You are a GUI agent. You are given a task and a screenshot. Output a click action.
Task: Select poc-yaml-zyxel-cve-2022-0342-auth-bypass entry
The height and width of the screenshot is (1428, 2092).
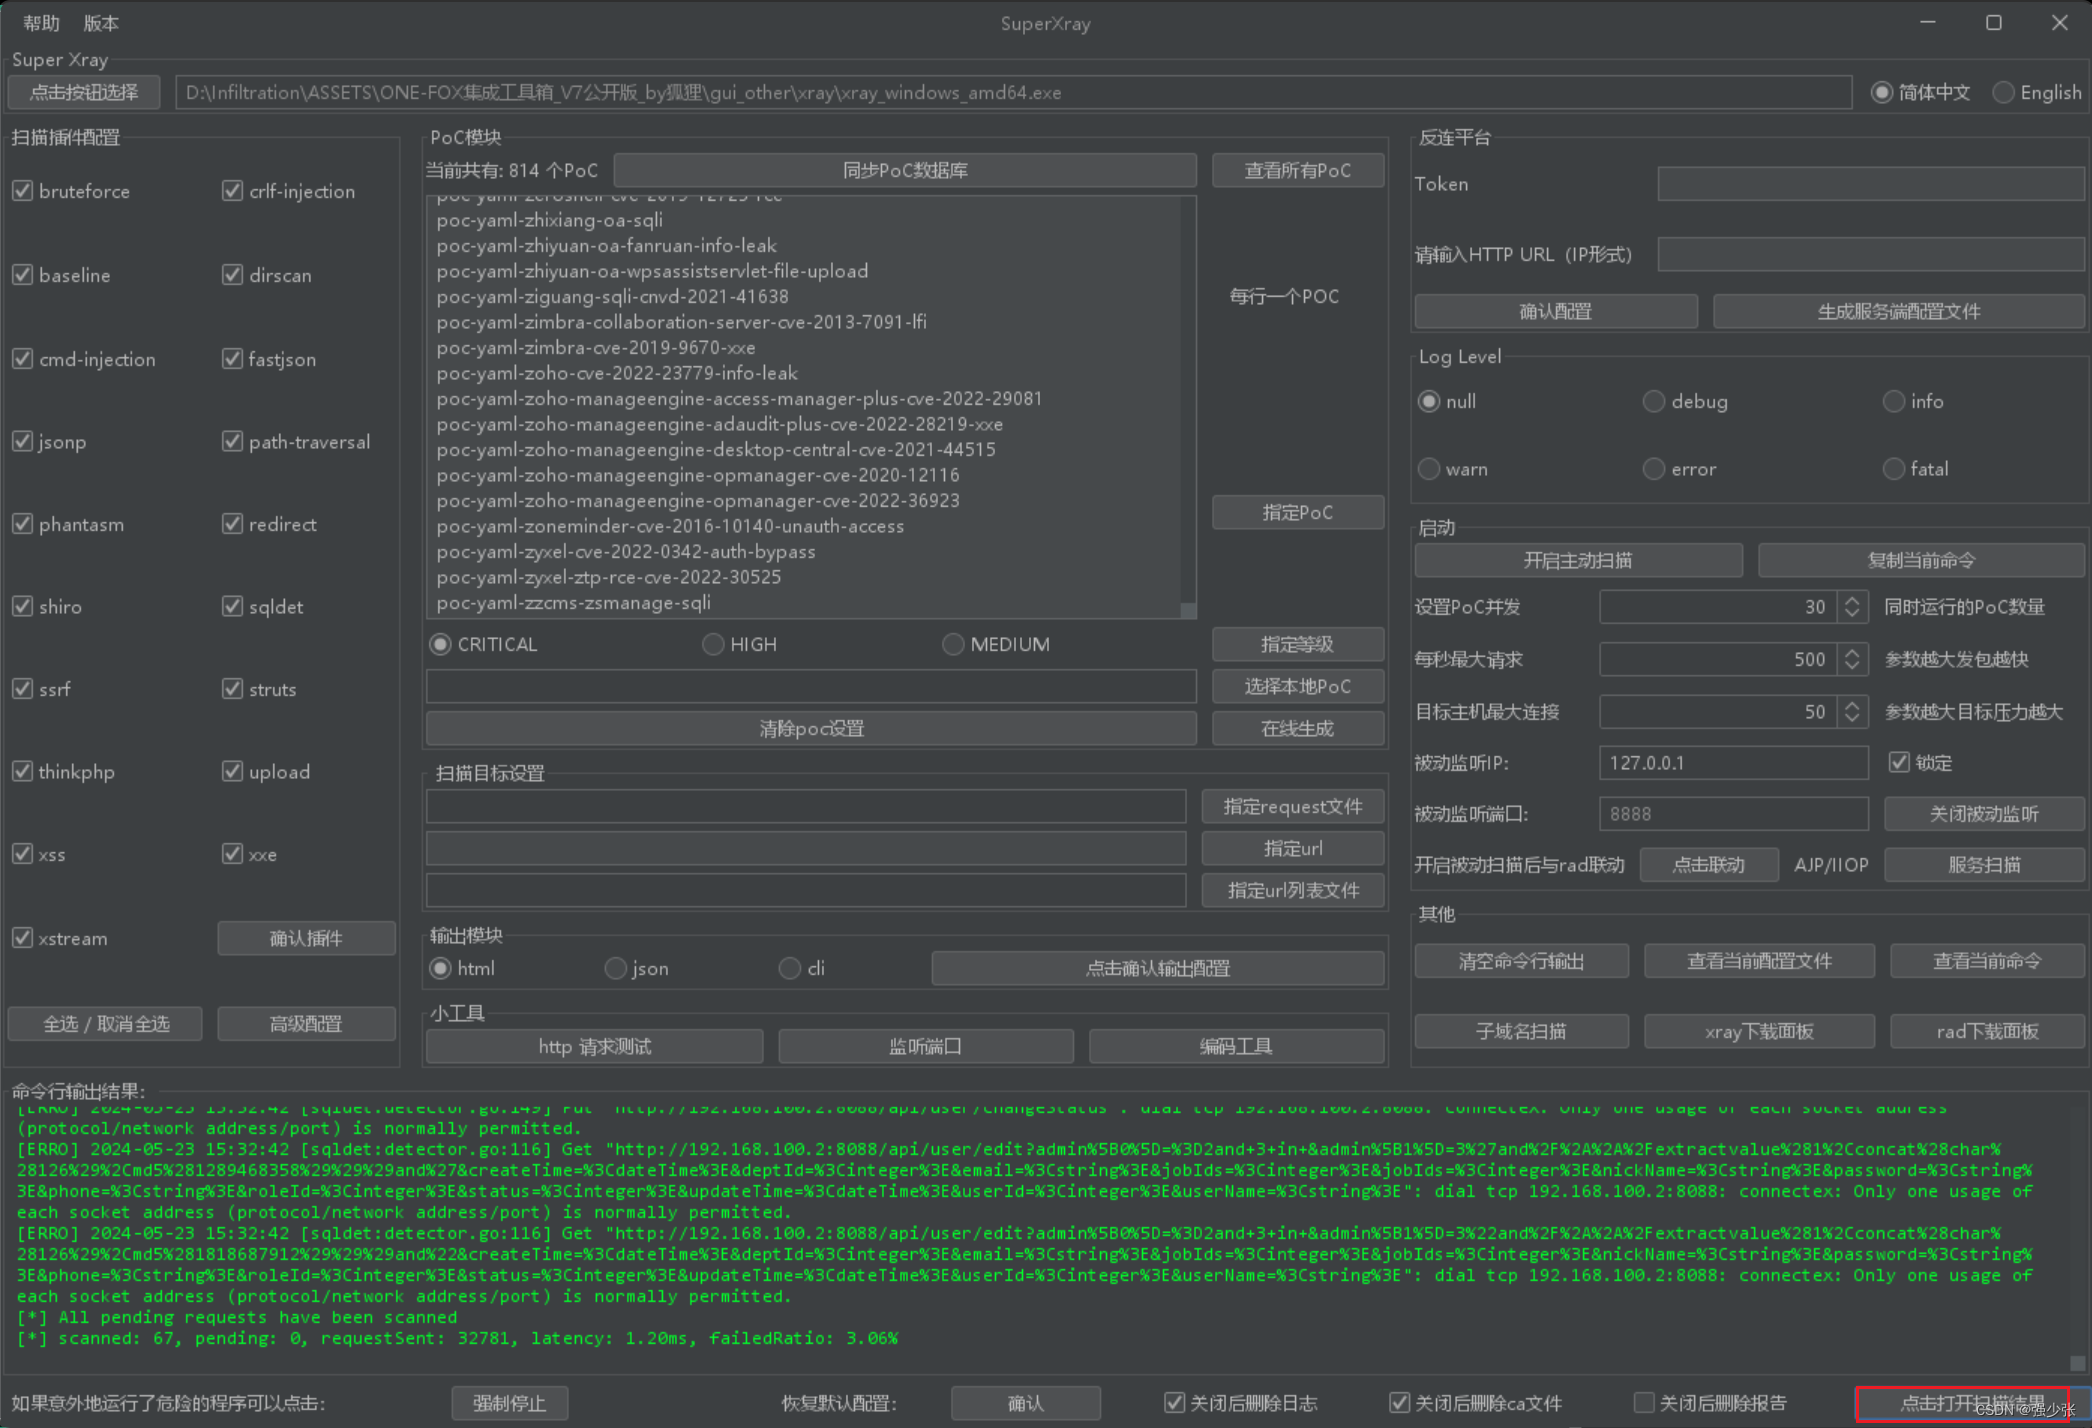(626, 552)
